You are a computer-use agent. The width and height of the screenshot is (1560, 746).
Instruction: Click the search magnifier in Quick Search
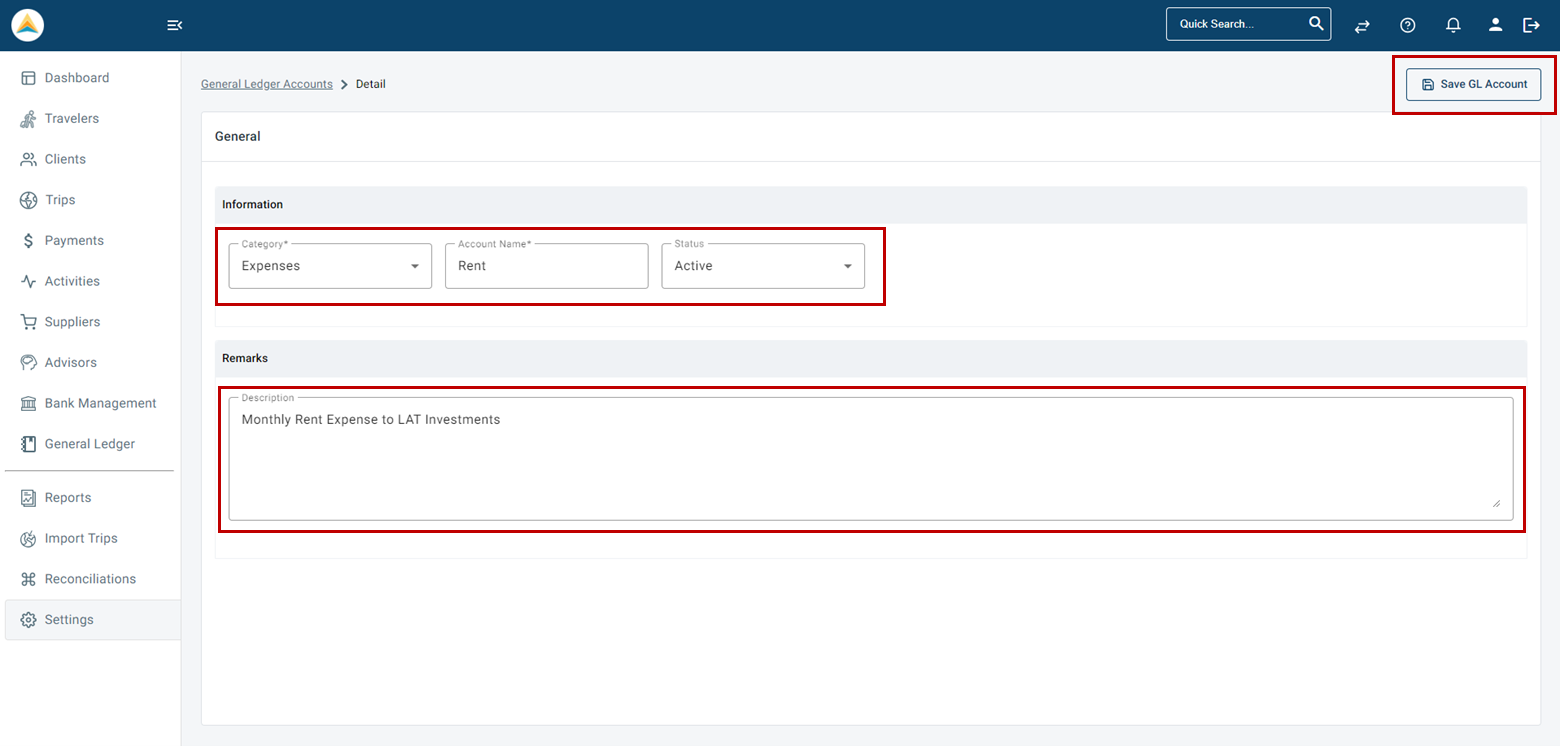1316,23
